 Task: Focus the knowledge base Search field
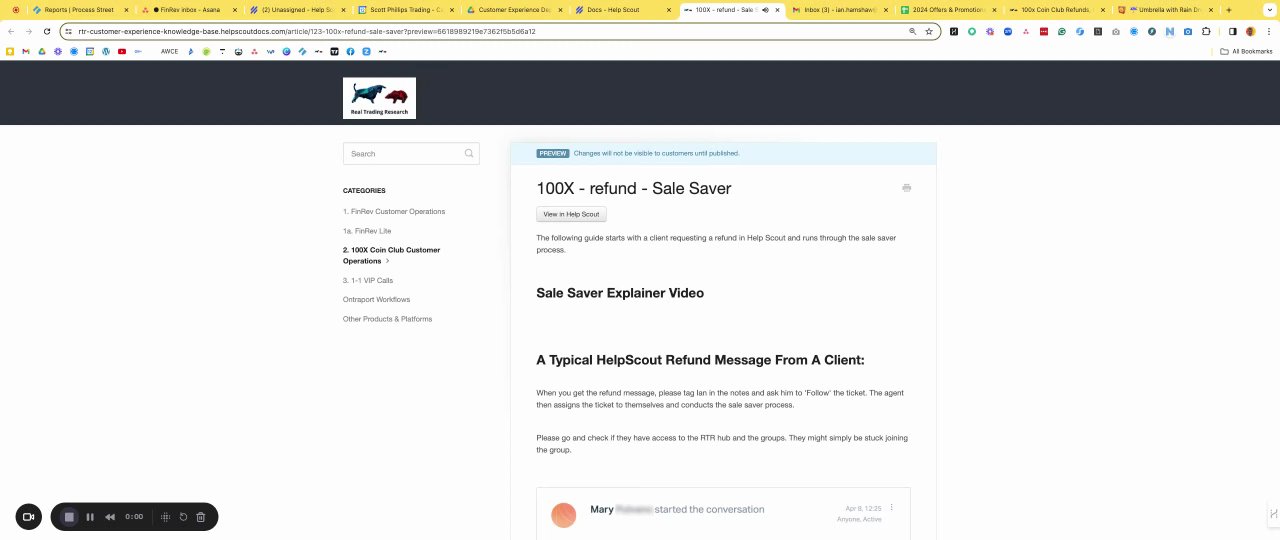411,153
